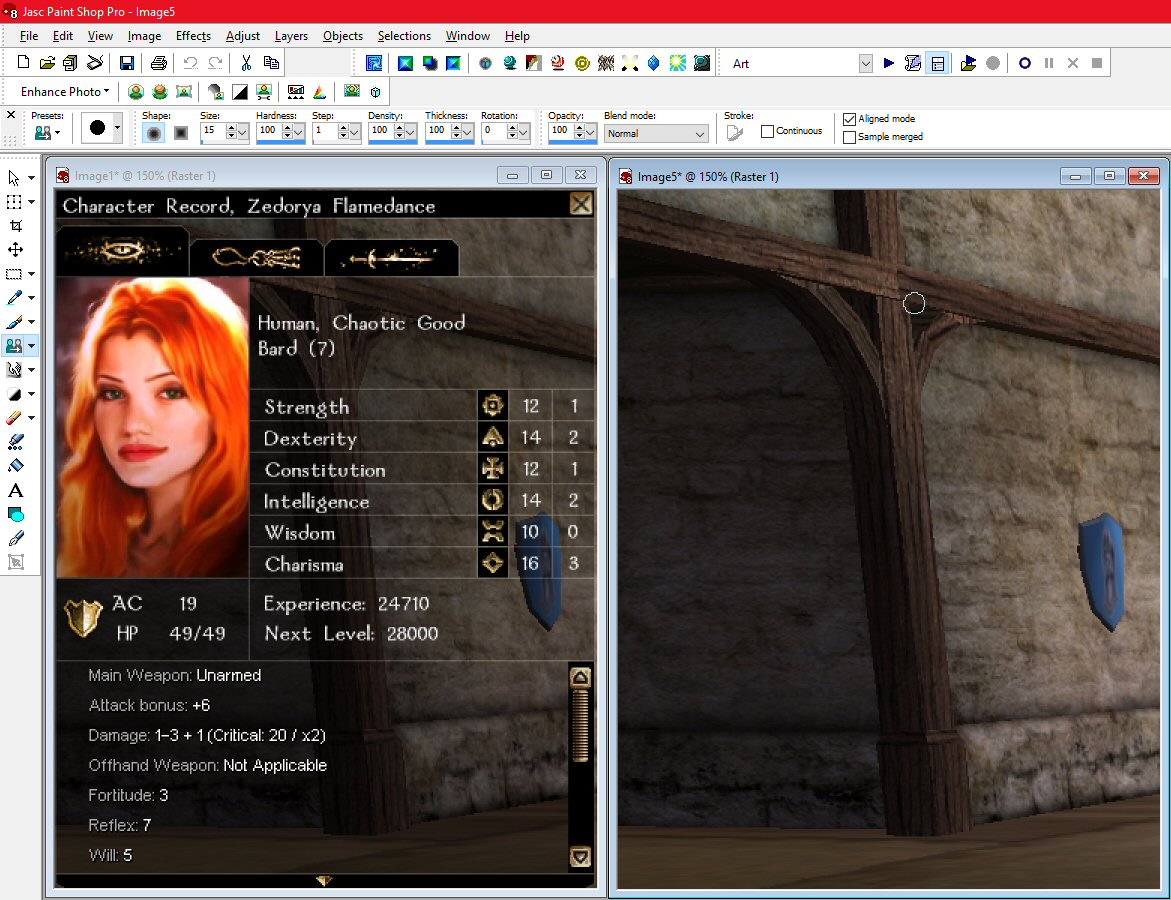Select the Crop tool
This screenshot has height=900, width=1171.
[x=15, y=226]
